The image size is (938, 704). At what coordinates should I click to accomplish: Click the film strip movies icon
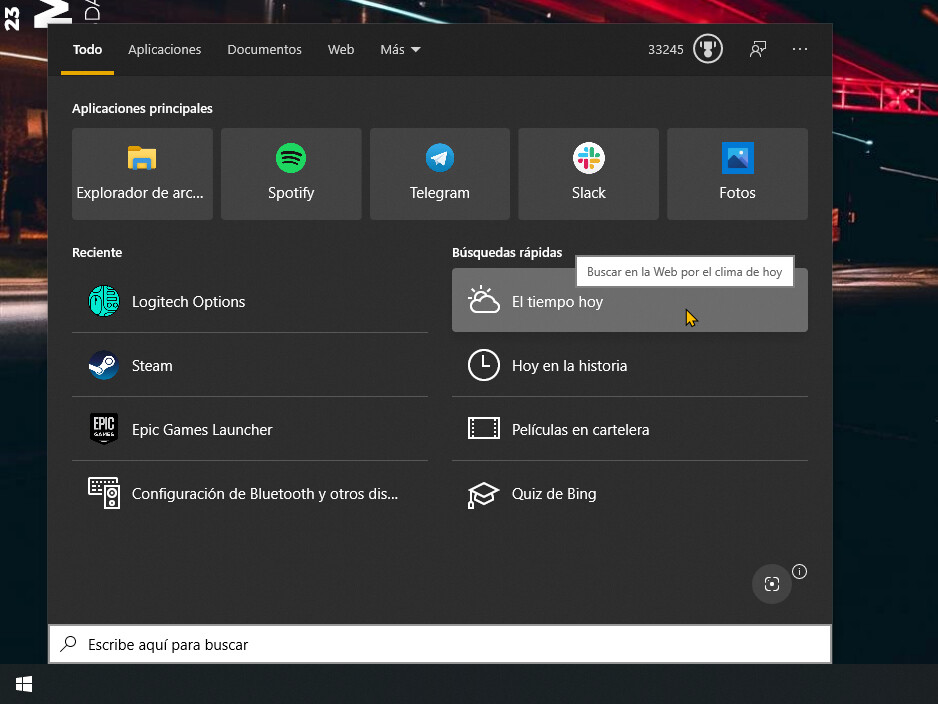483,428
